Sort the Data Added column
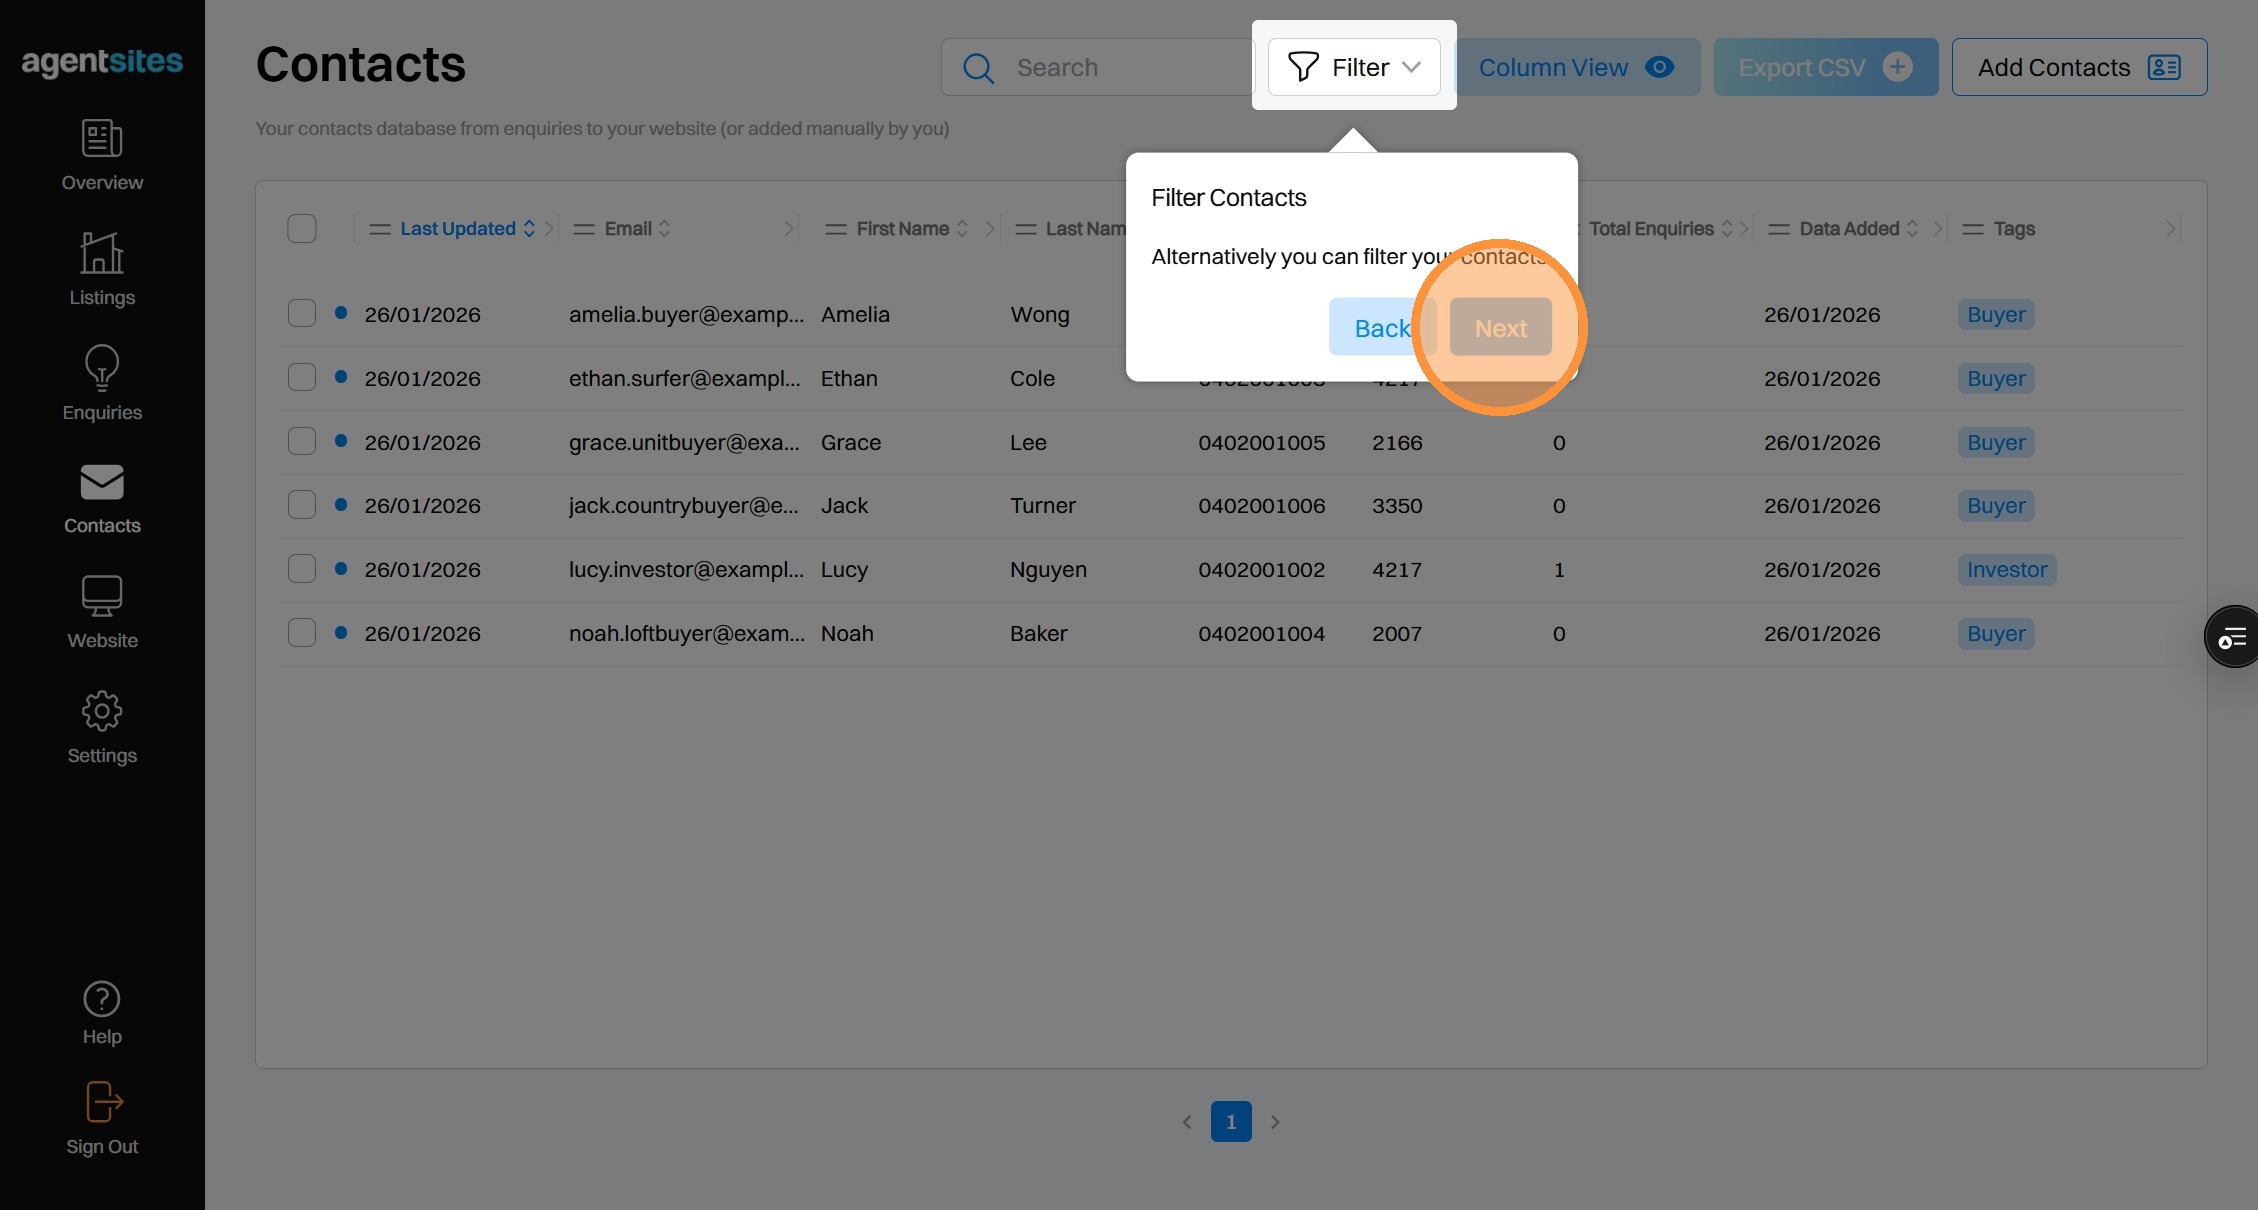 pos(1849,229)
